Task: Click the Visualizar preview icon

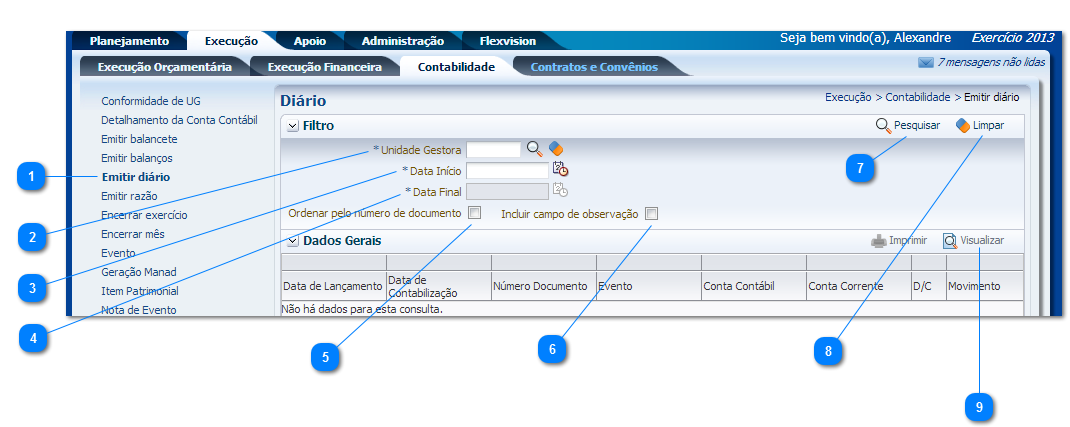Action: click(x=950, y=241)
